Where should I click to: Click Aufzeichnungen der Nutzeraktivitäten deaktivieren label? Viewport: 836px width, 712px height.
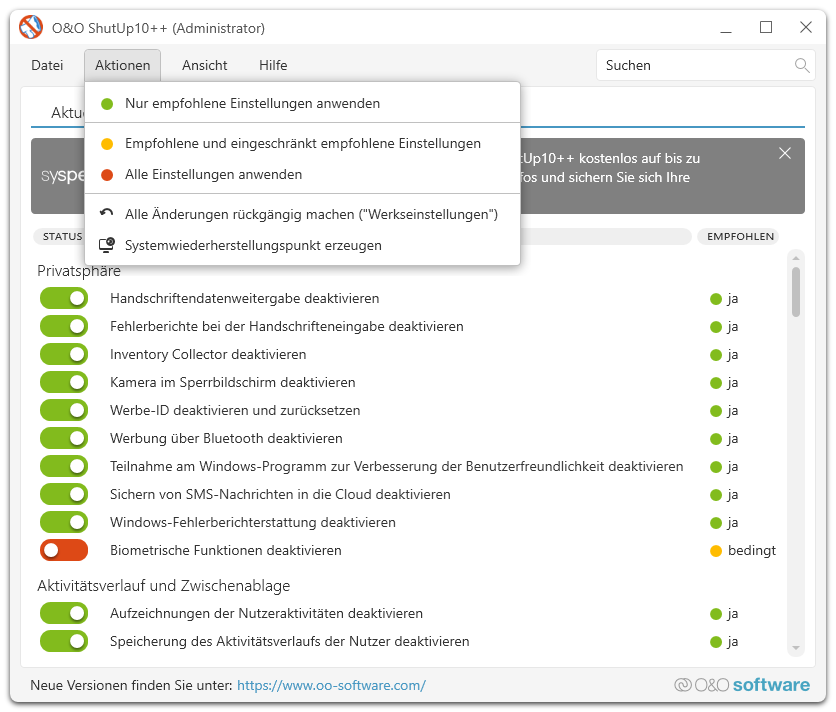pos(266,613)
